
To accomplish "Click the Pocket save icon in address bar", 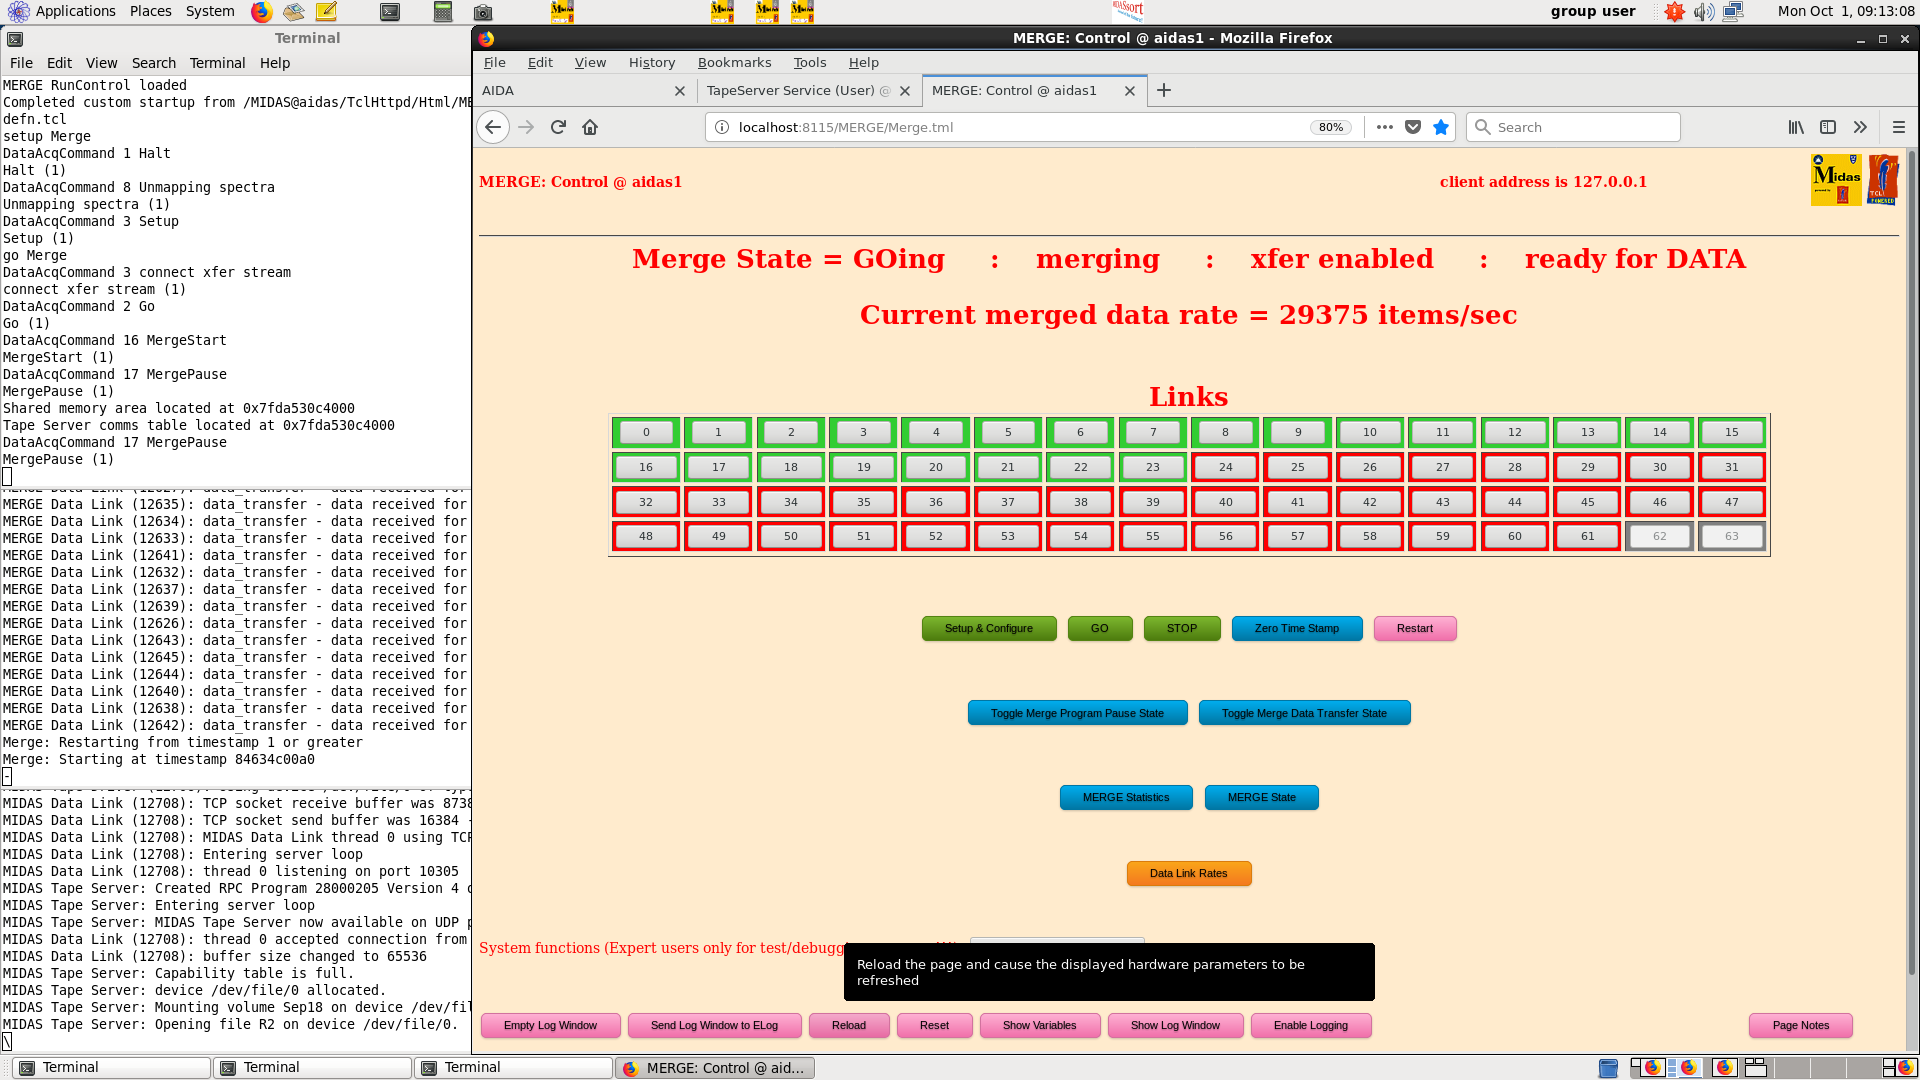I will click(1413, 127).
